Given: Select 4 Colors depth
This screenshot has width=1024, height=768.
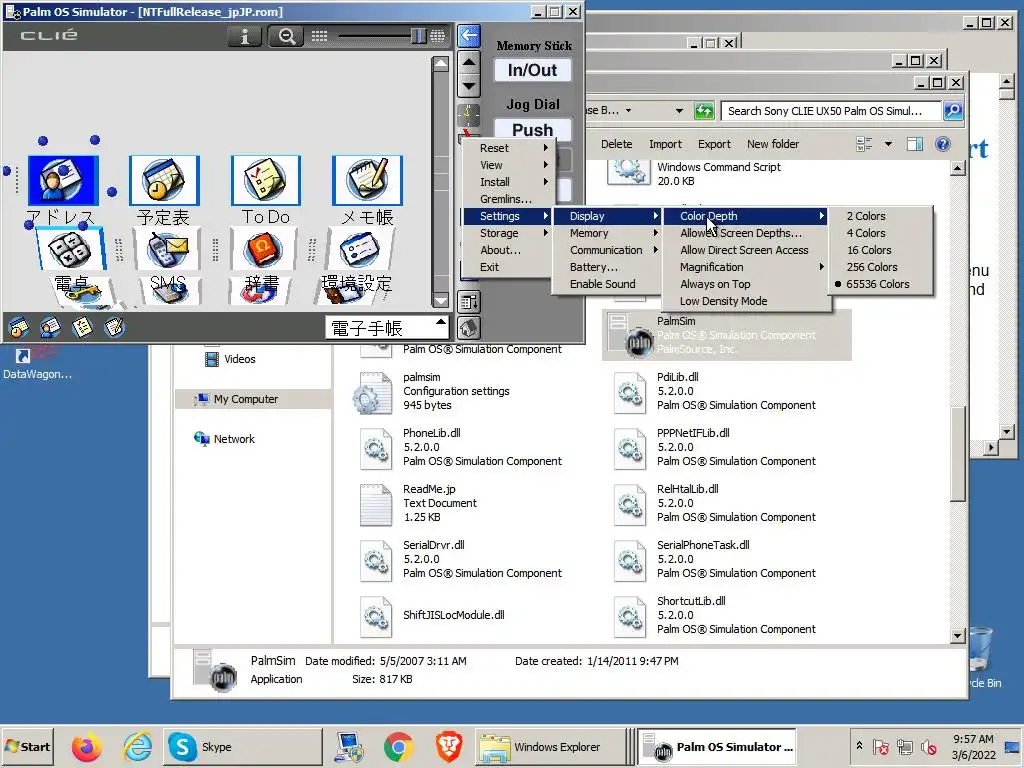Looking at the screenshot, I should click(880, 233).
